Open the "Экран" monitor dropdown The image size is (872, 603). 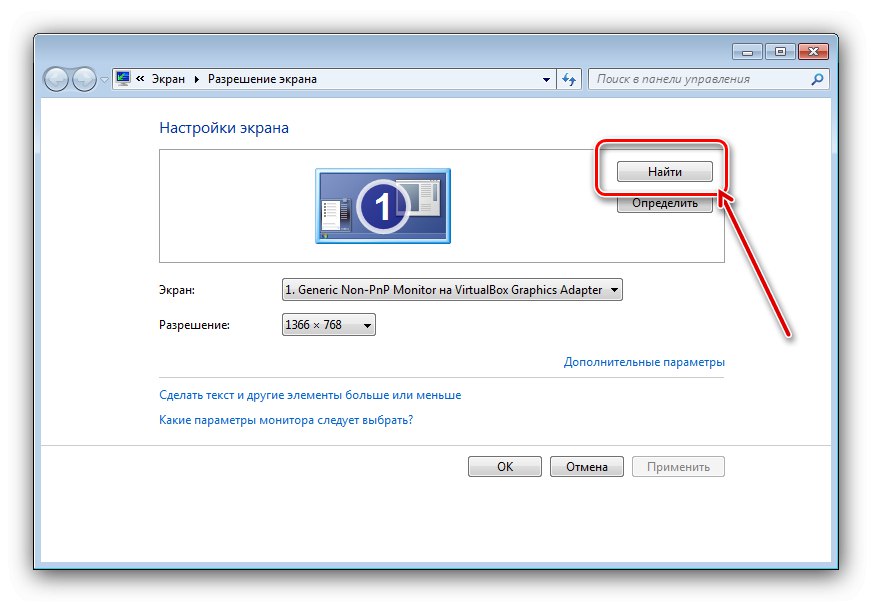point(452,290)
